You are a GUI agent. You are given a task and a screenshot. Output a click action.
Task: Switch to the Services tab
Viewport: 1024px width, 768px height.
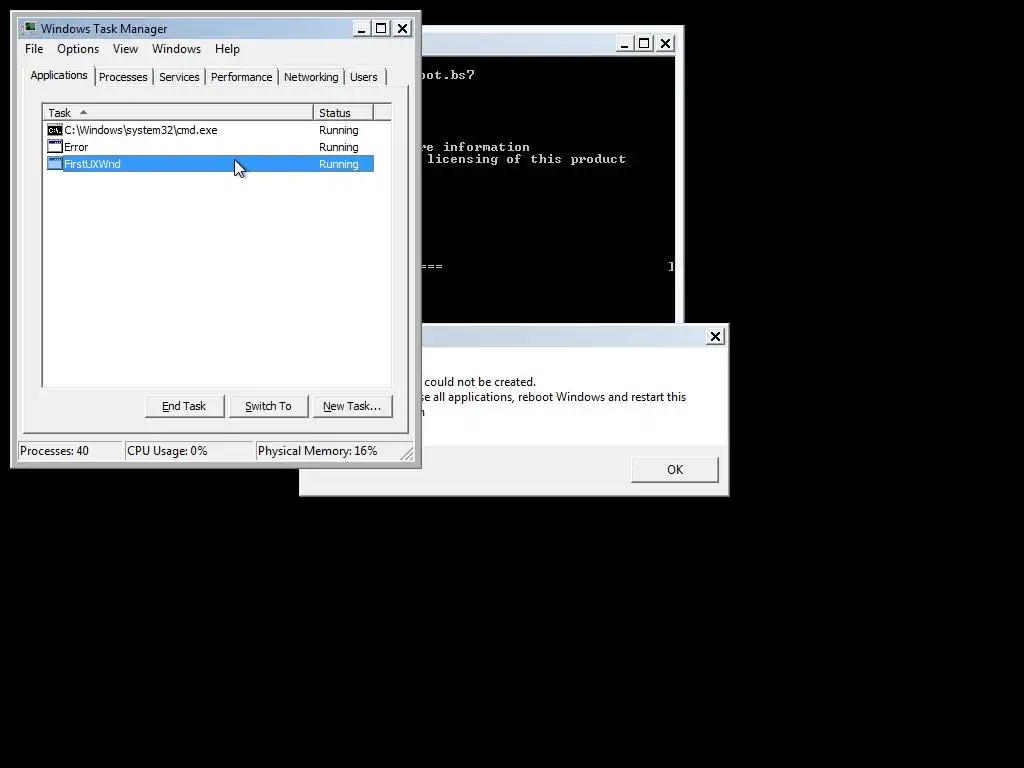pyautogui.click(x=179, y=77)
